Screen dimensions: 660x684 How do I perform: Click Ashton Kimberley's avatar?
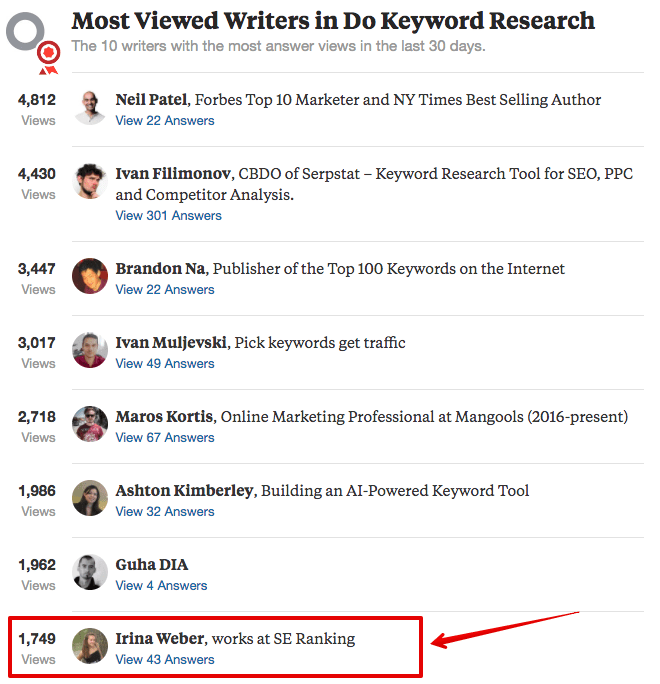(90, 498)
